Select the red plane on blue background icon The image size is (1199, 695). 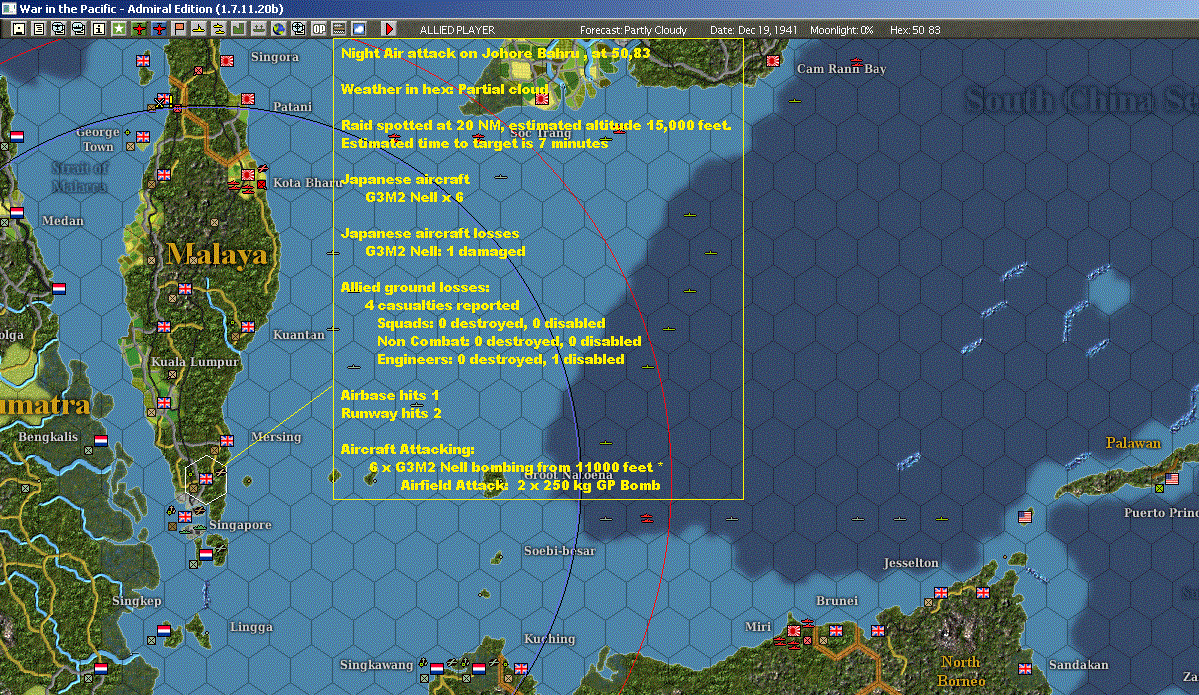pos(158,29)
